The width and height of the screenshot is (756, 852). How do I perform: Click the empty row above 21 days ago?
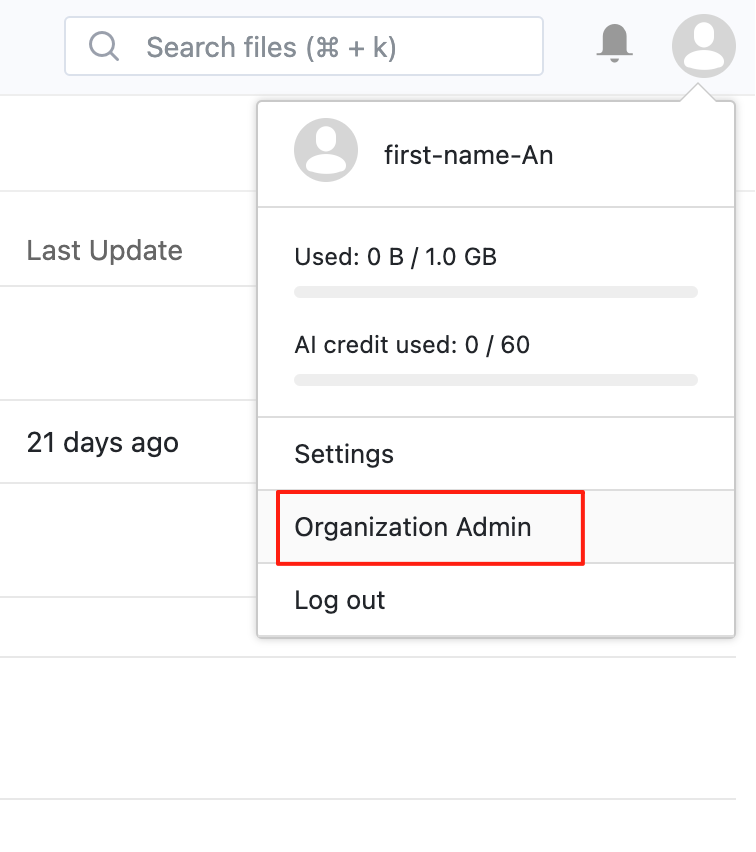pyautogui.click(x=128, y=343)
